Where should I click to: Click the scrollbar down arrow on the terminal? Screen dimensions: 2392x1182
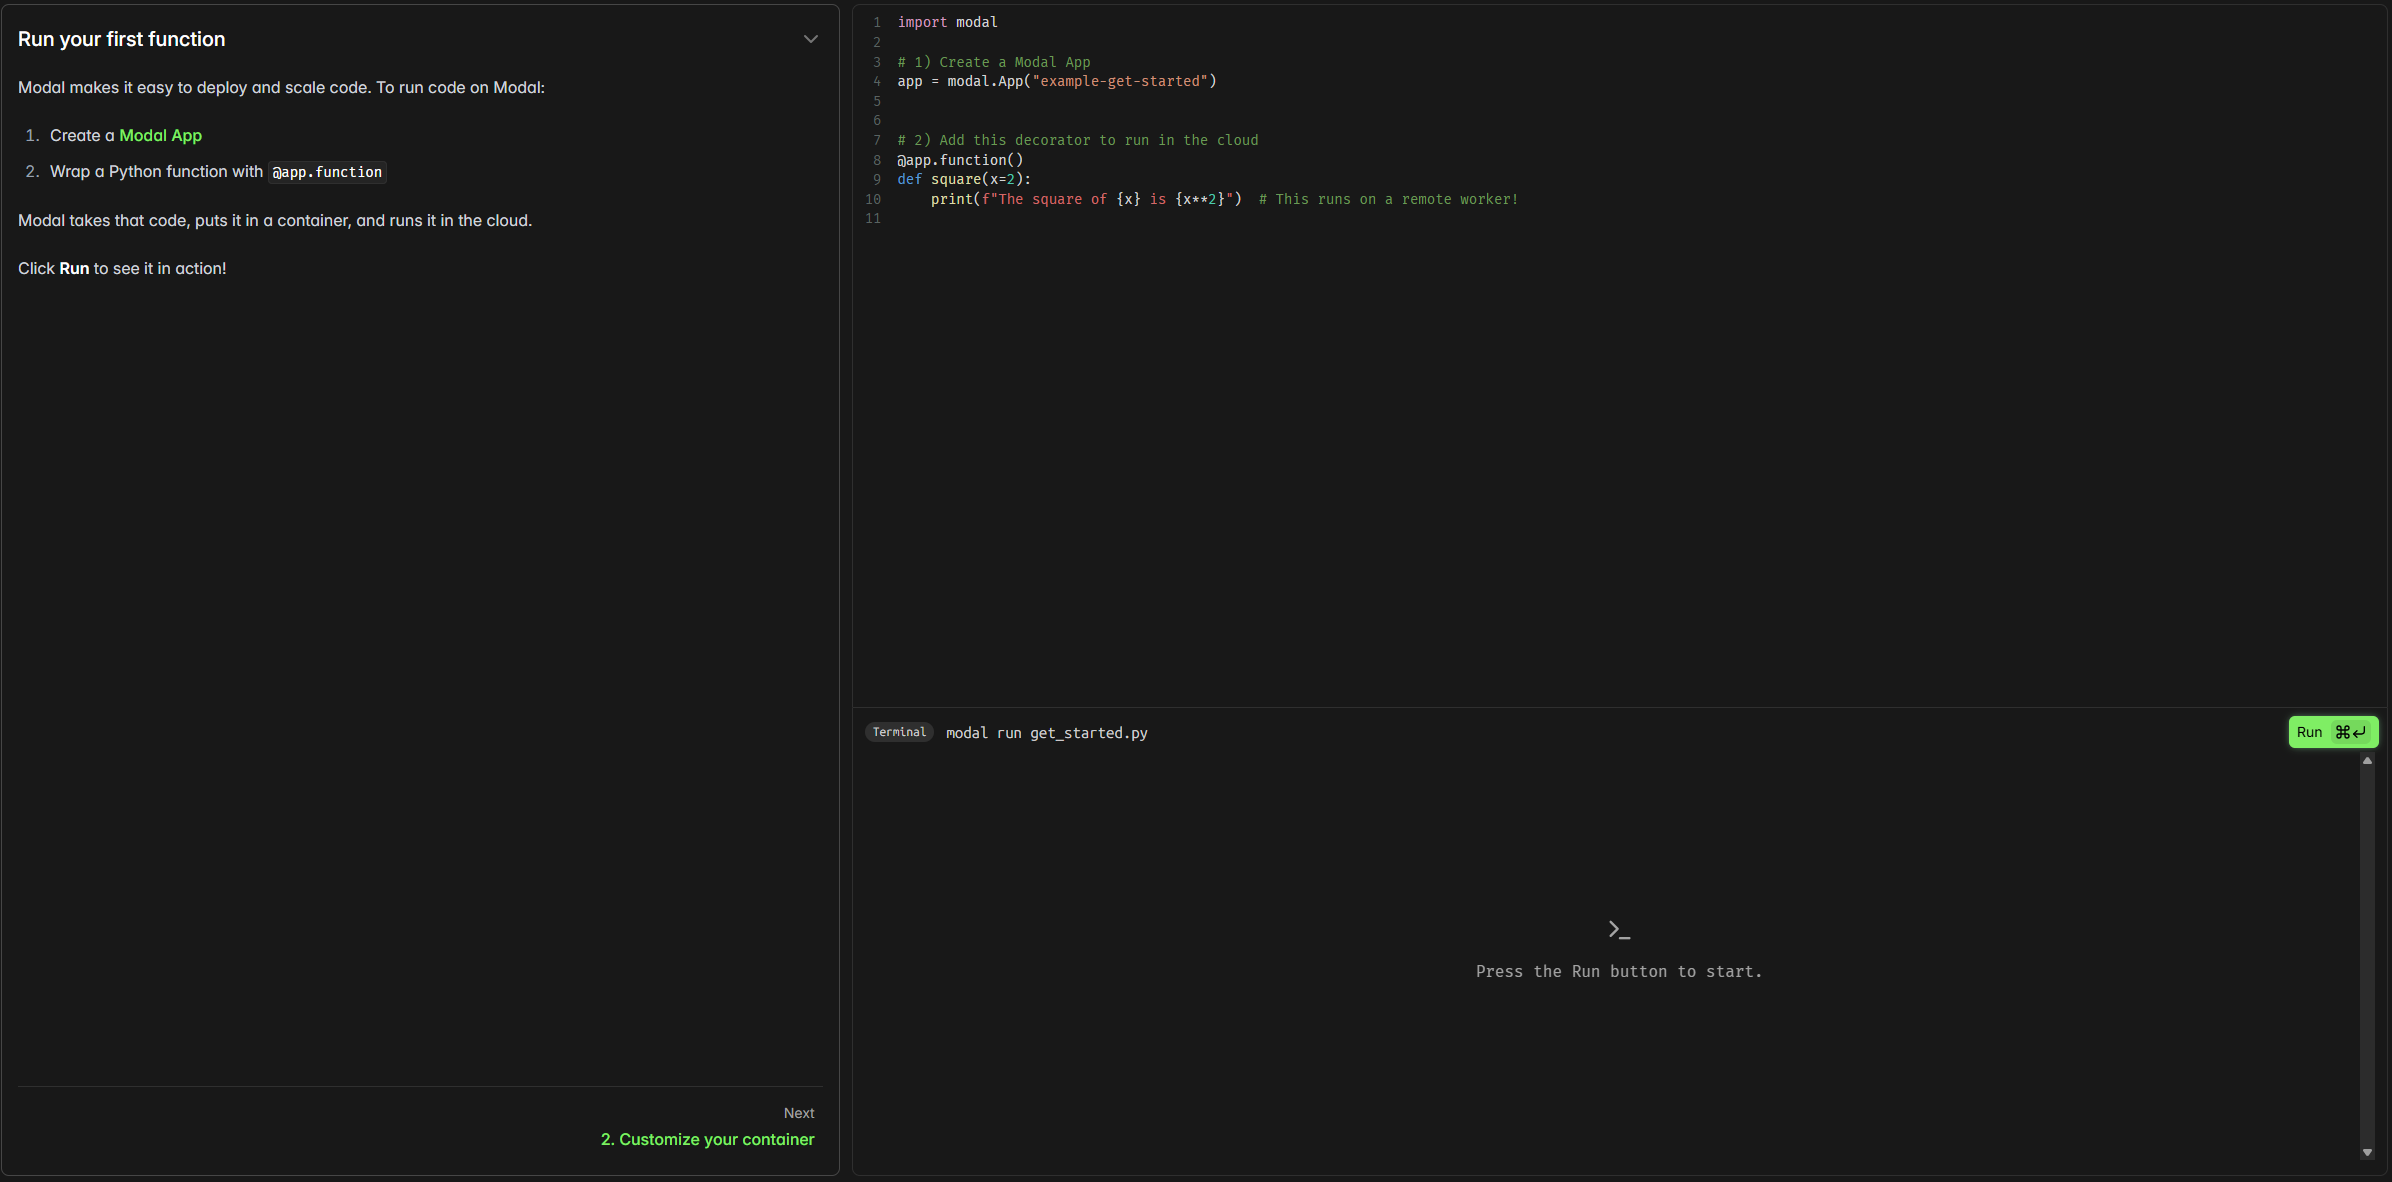click(x=2367, y=1151)
